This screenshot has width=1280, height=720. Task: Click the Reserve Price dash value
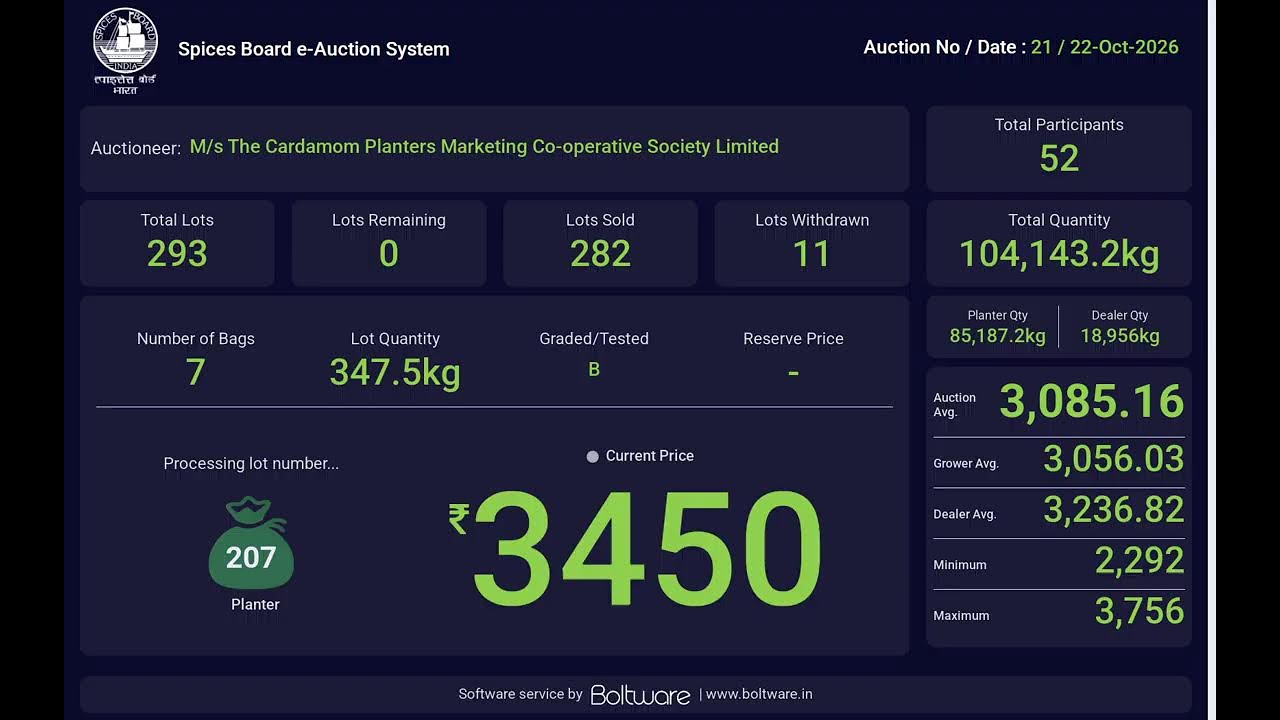[x=793, y=373]
